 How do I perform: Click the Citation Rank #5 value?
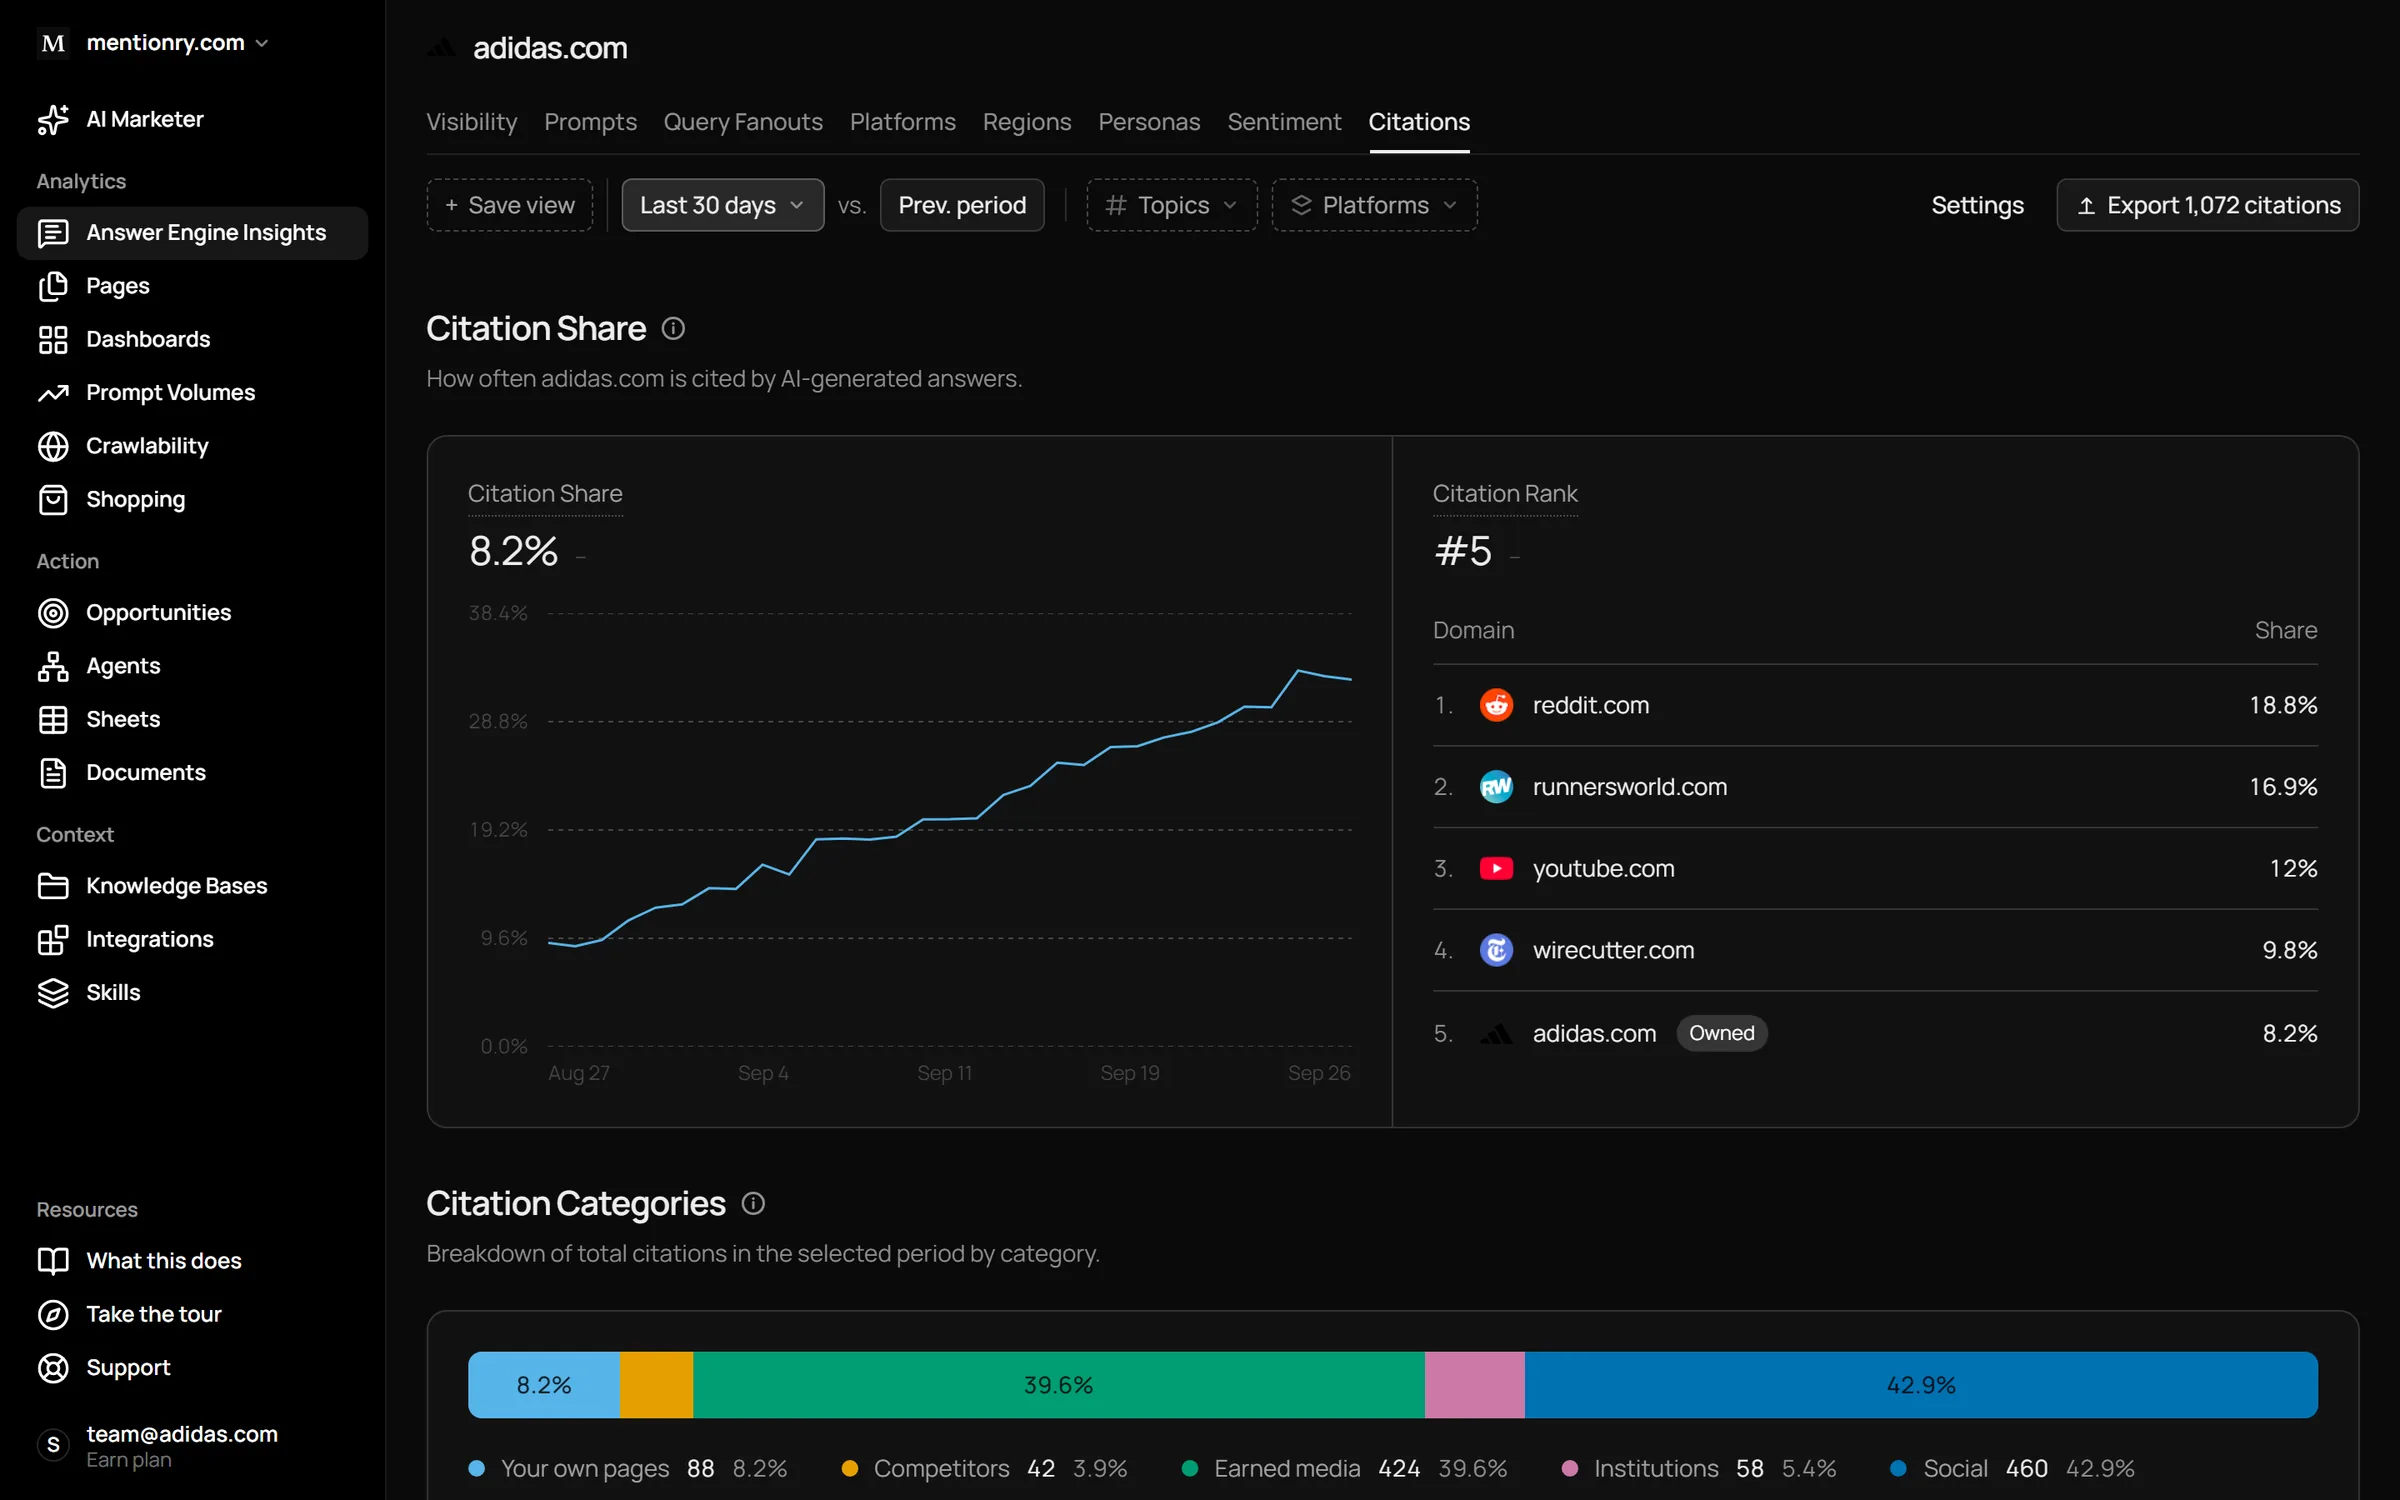[x=1463, y=551]
